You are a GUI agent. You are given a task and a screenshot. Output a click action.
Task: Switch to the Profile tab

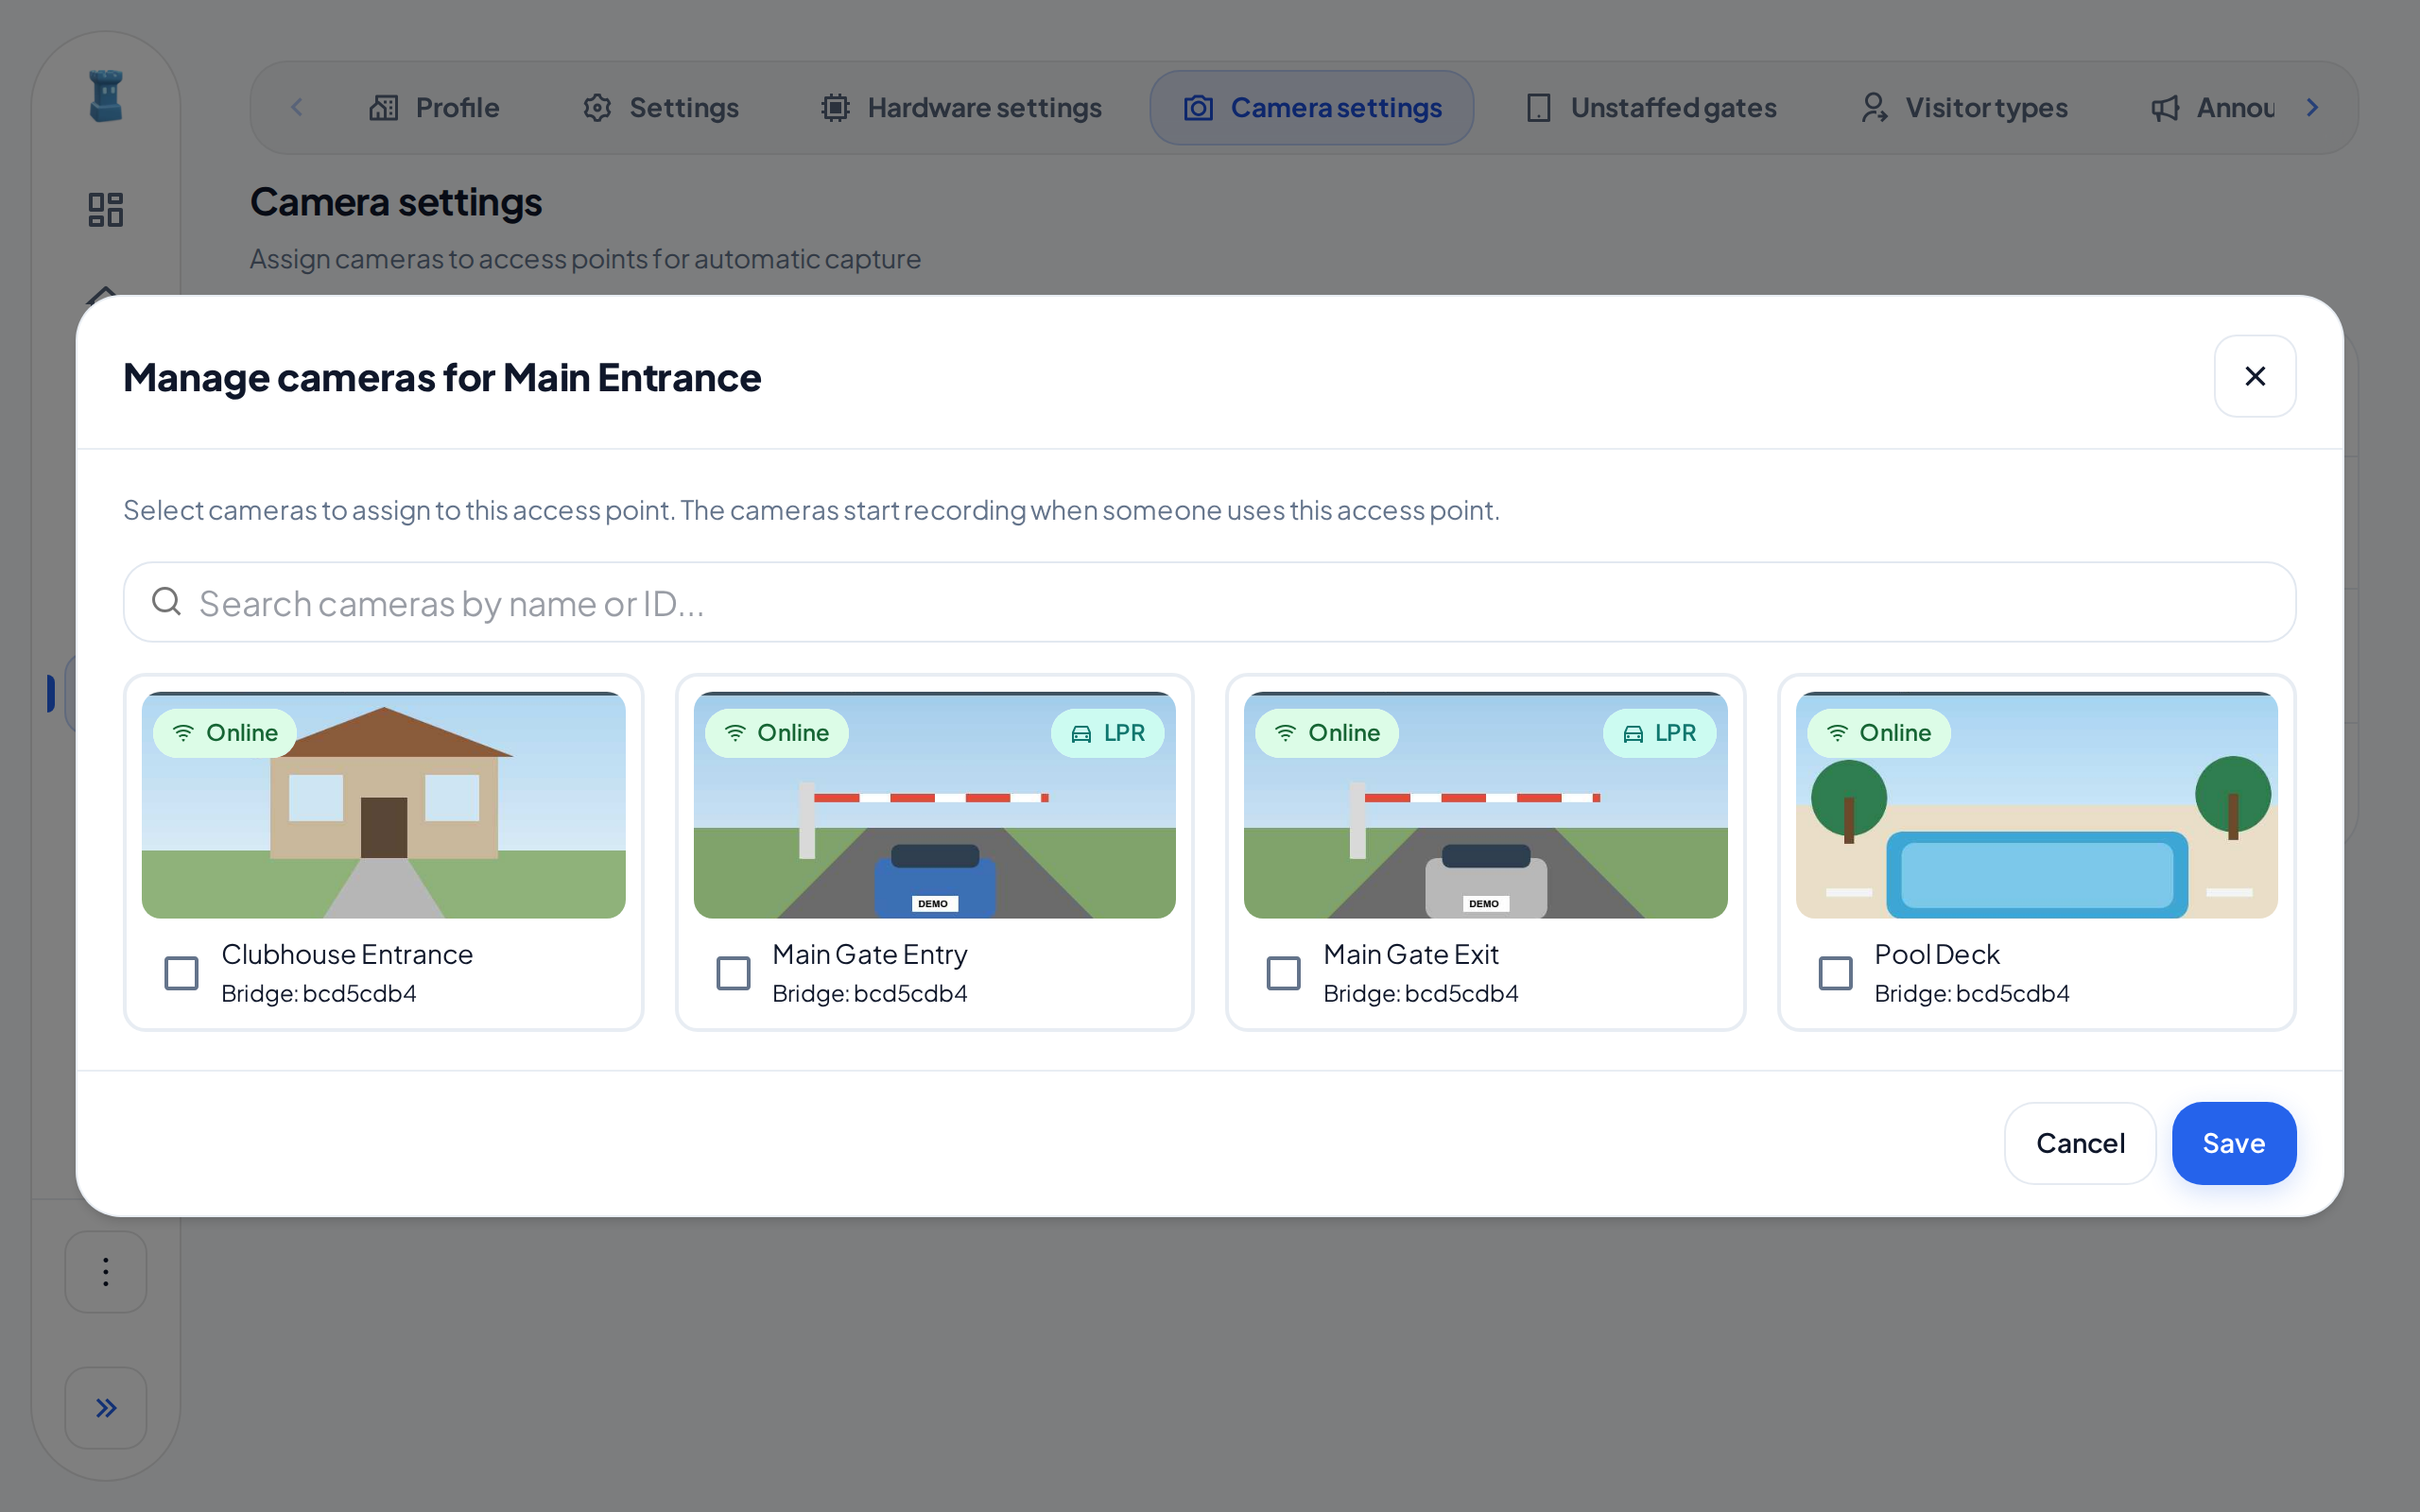pyautogui.click(x=433, y=108)
